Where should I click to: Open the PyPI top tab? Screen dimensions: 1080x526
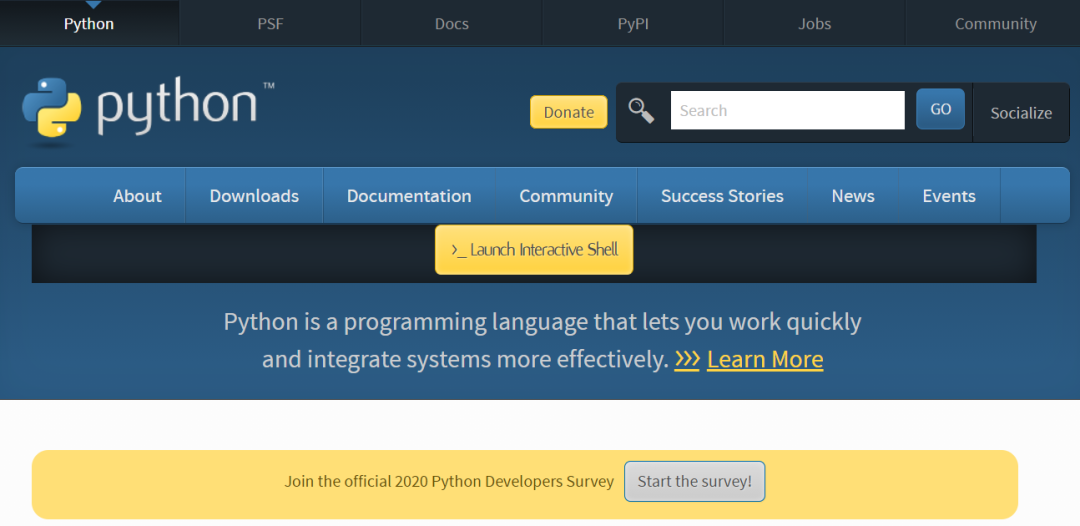click(x=633, y=24)
